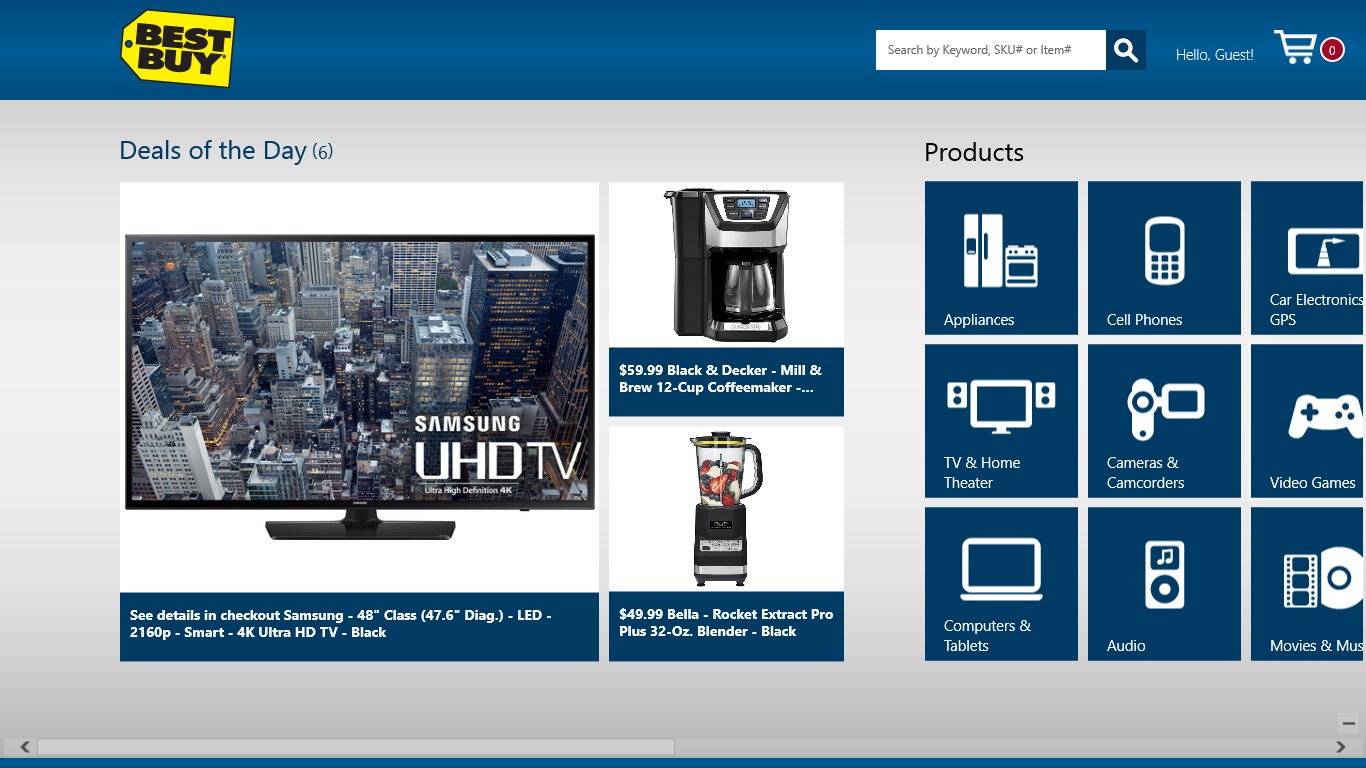Click the Best Buy logo
1366x768 pixels.
click(x=177, y=49)
